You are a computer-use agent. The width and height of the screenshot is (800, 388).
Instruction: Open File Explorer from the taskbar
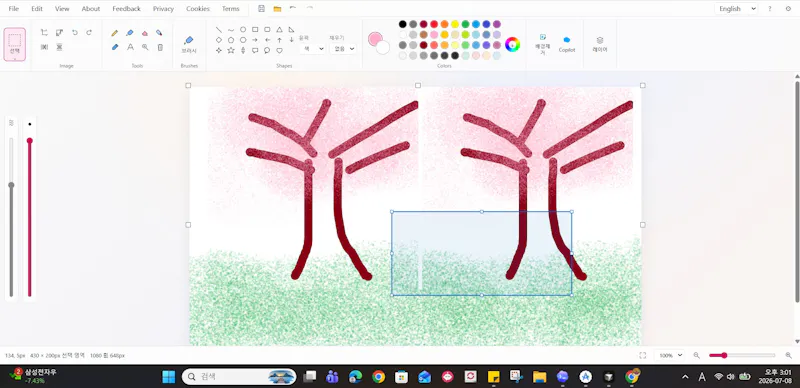click(x=539, y=377)
